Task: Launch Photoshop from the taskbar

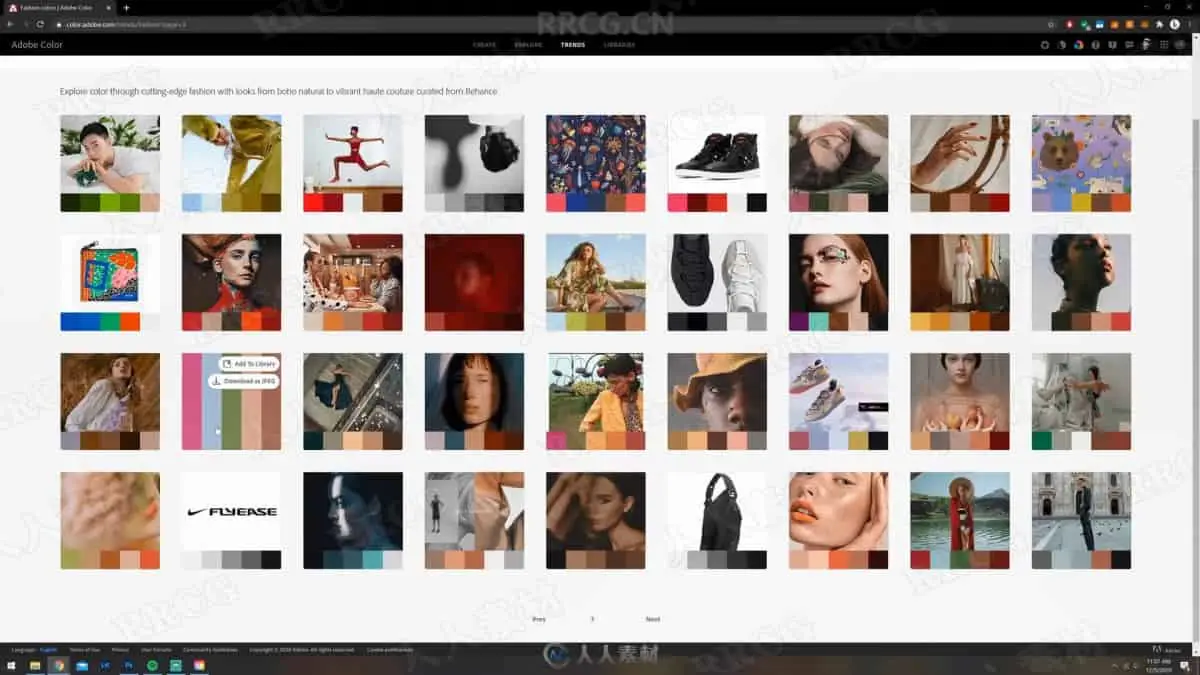Action: 129,665
